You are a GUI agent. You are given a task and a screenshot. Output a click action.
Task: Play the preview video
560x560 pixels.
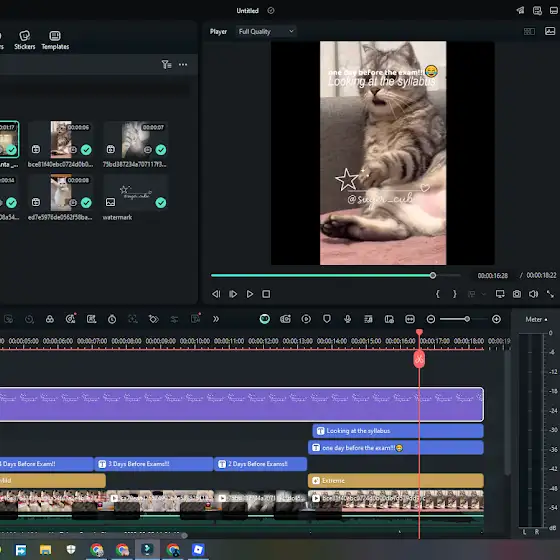click(x=250, y=294)
